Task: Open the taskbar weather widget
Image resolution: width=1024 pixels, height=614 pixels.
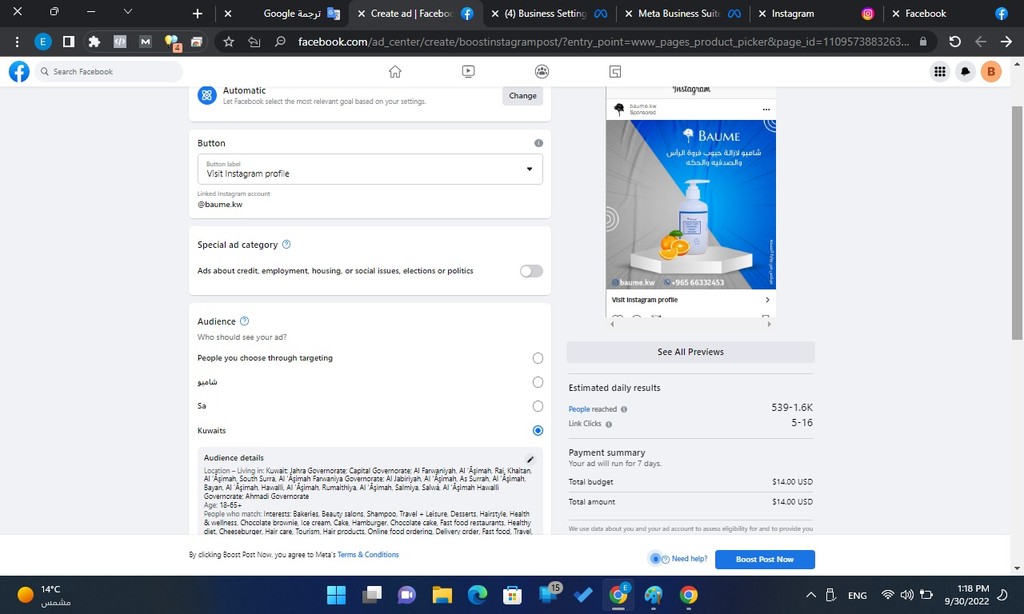Action: point(44,594)
